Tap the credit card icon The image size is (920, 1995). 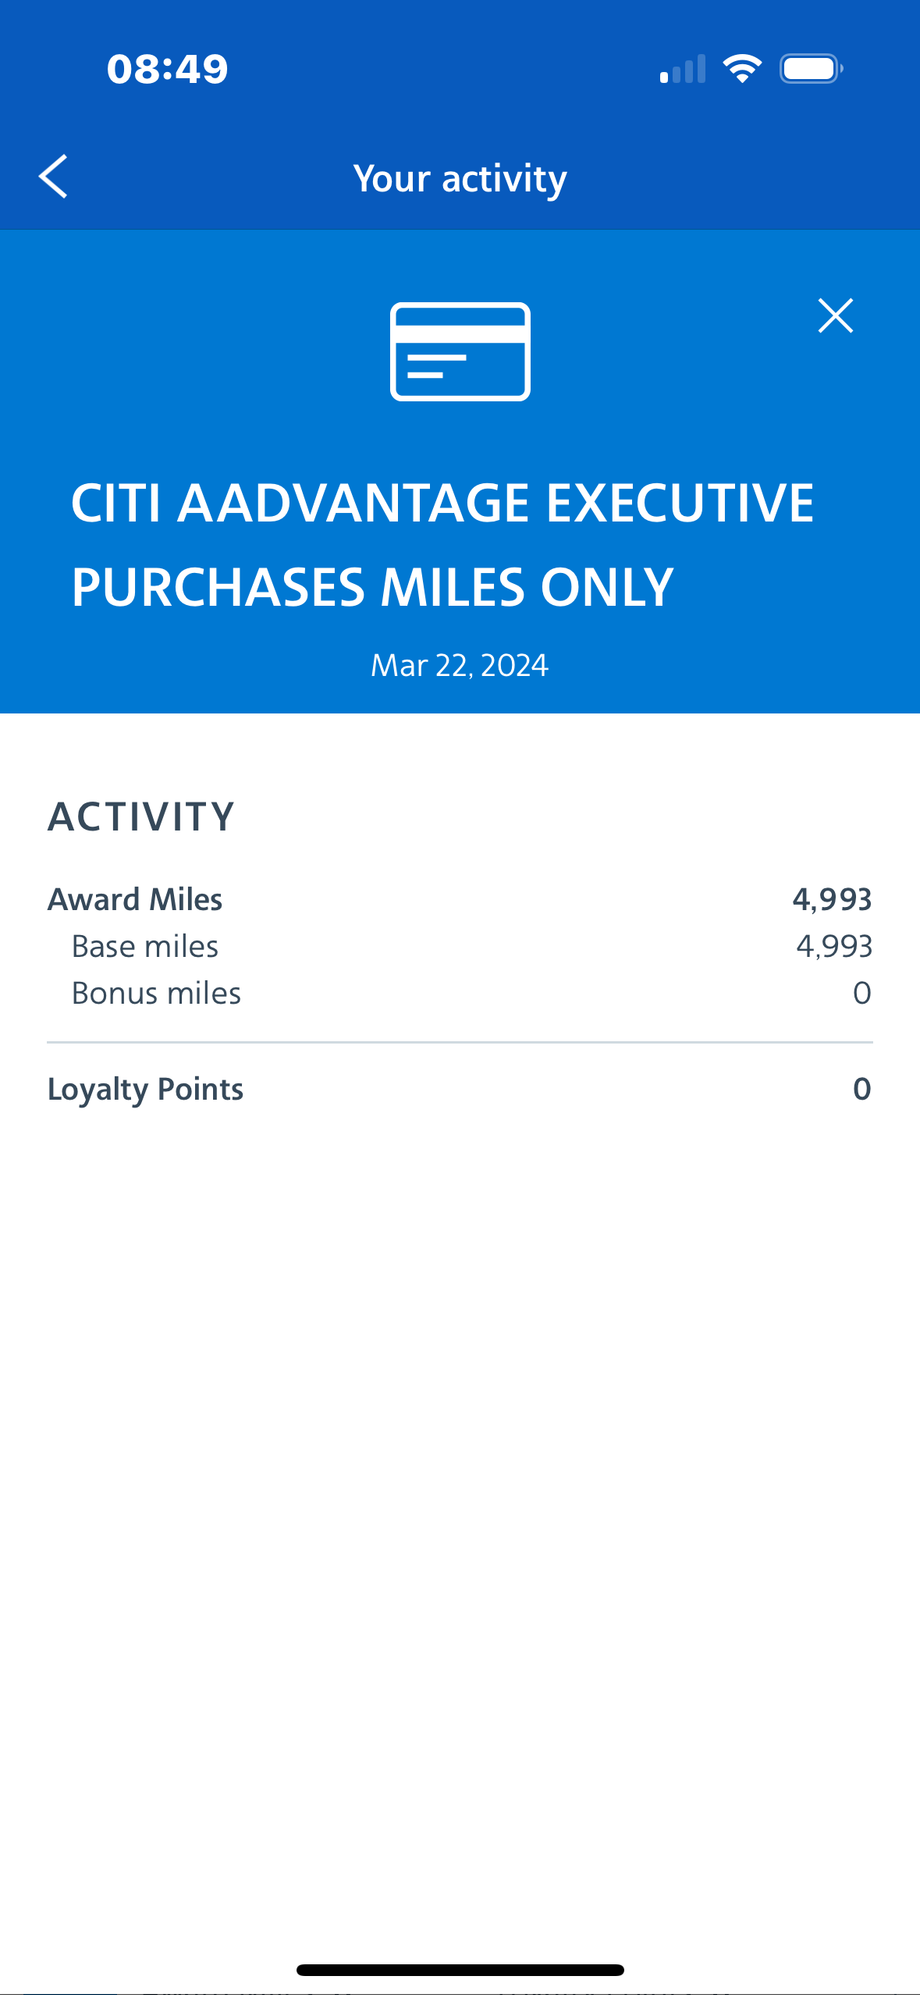[460, 352]
